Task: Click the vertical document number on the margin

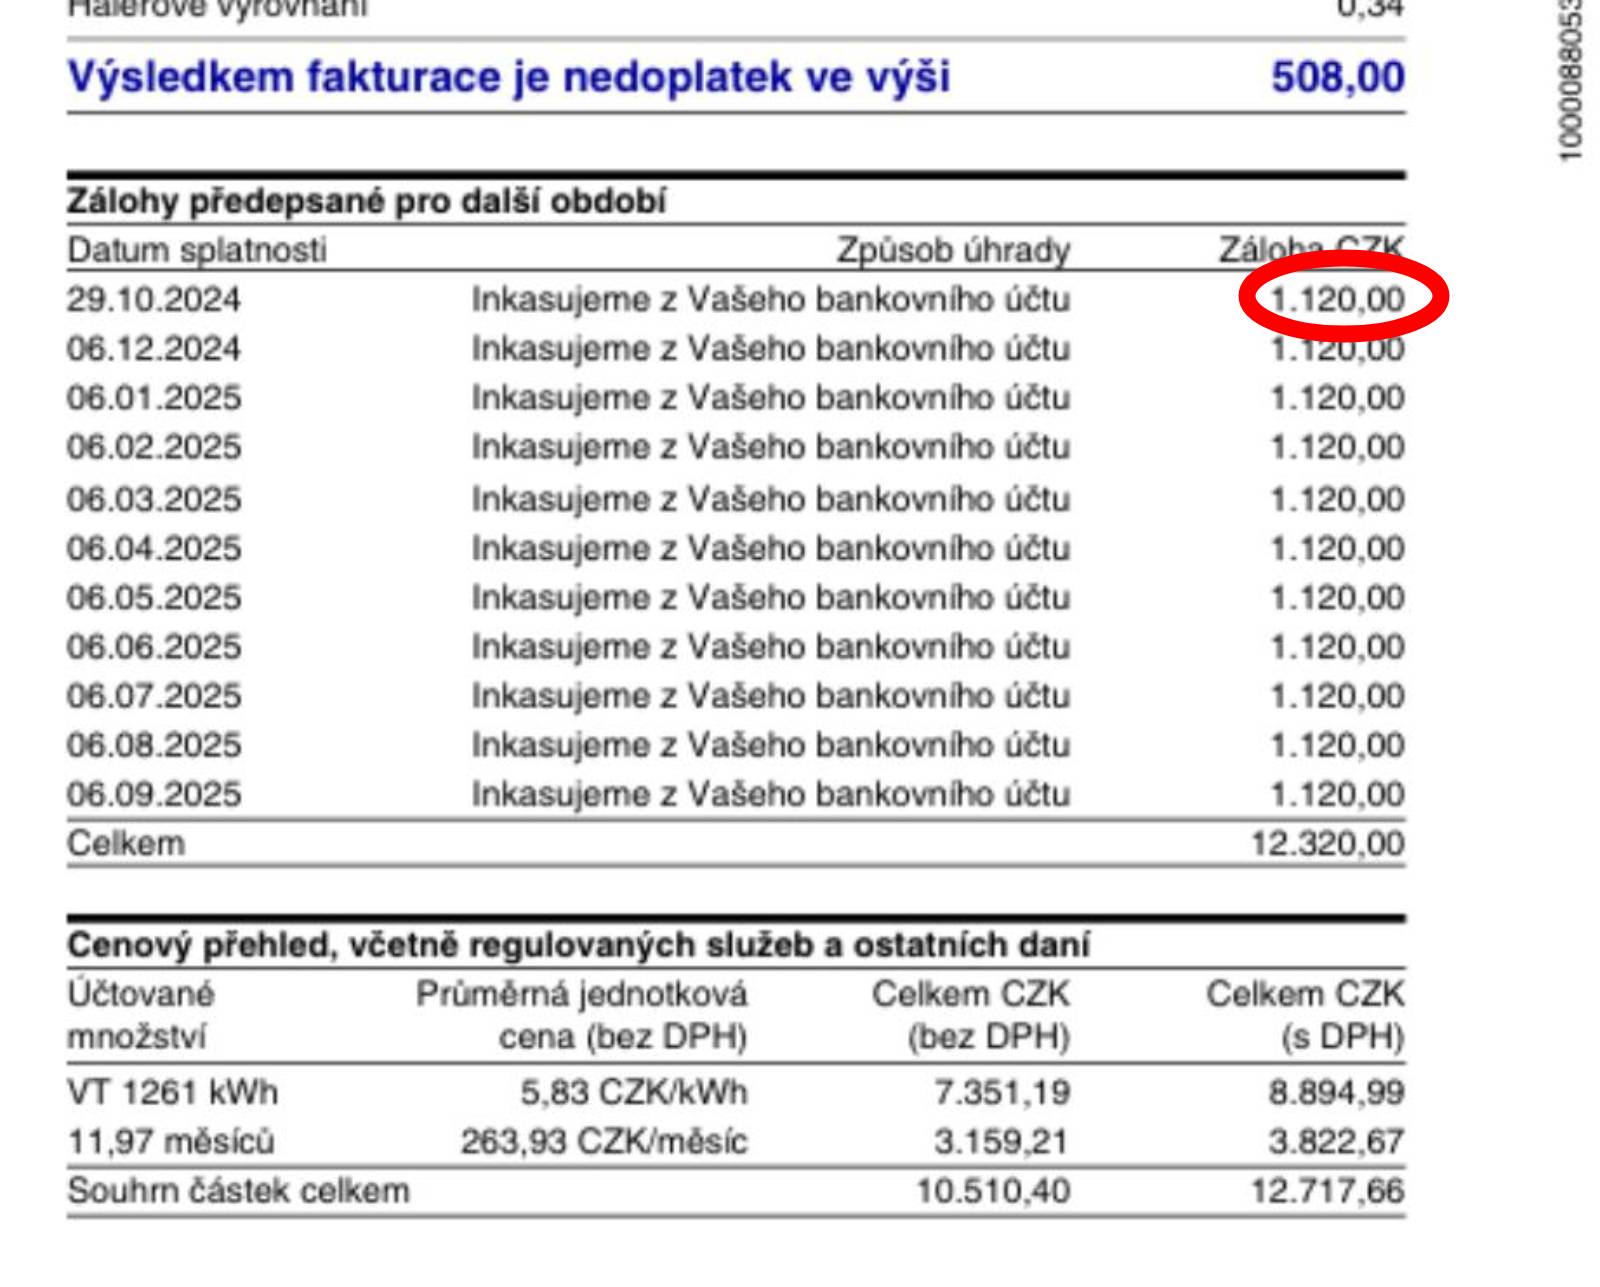Action: (x=1569, y=80)
